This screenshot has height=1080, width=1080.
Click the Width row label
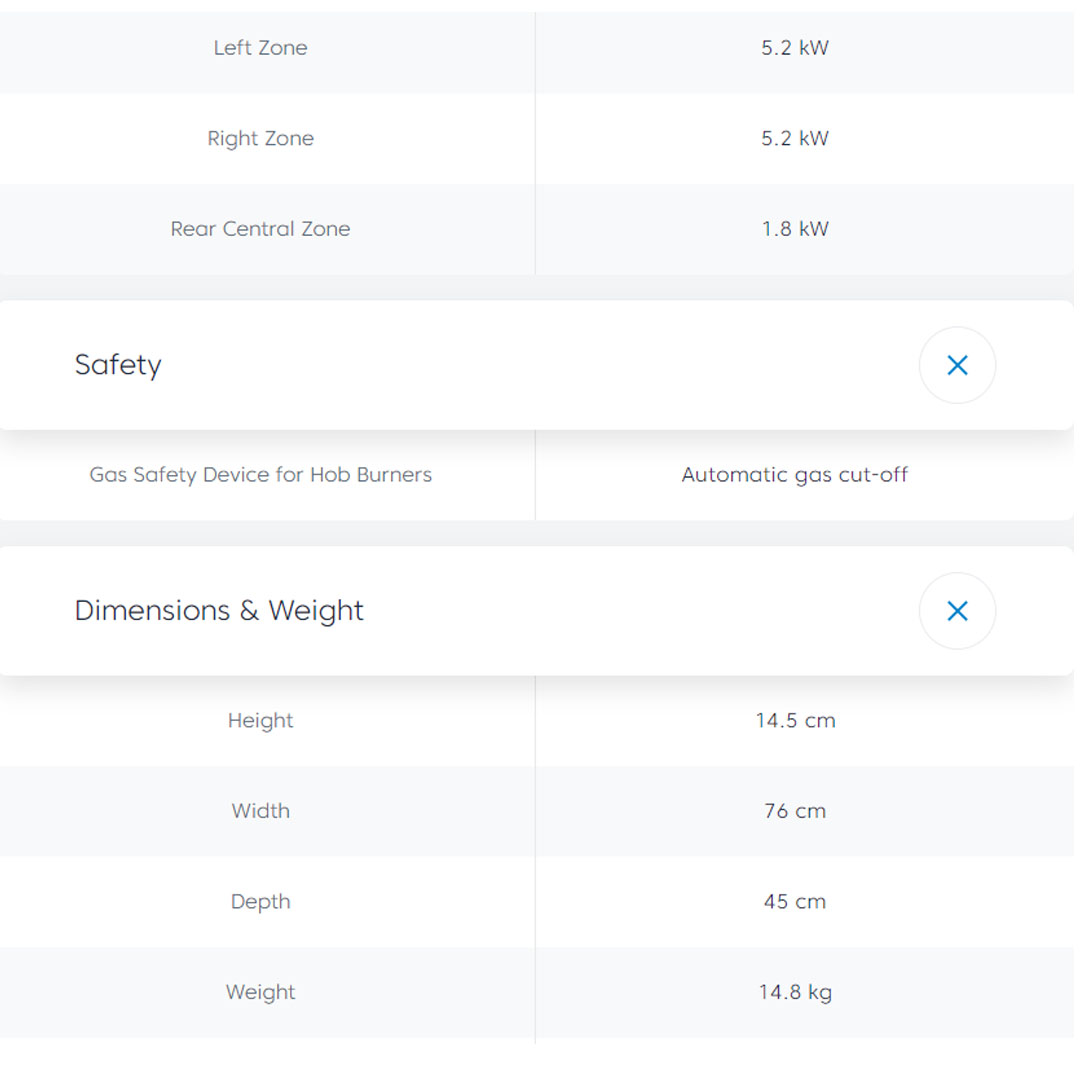(x=260, y=811)
